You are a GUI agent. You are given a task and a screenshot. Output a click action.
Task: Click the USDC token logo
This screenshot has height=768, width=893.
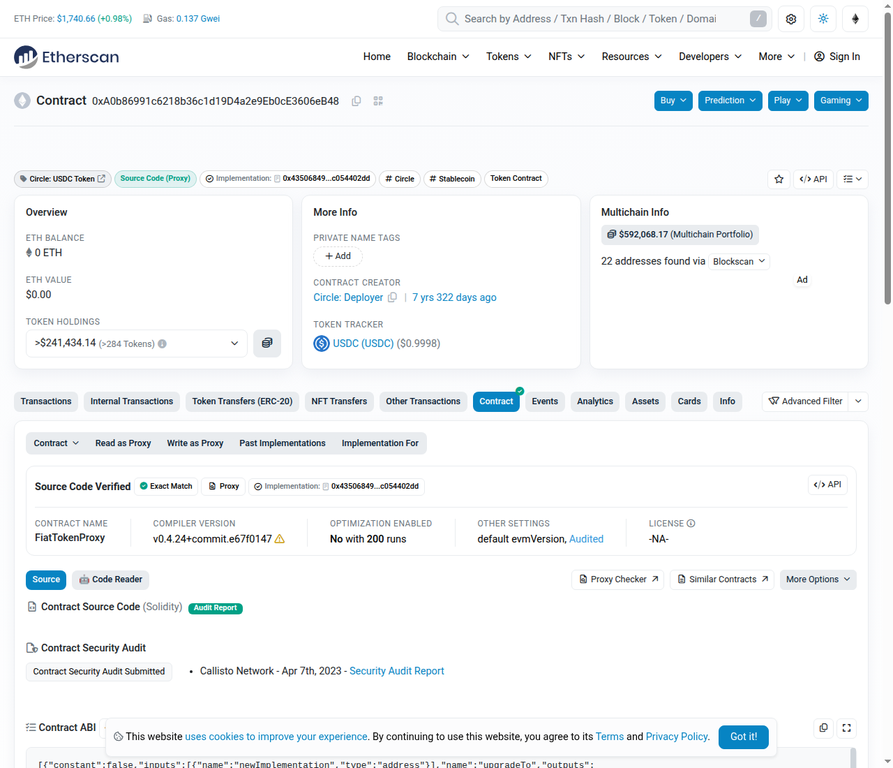pyautogui.click(x=321, y=343)
